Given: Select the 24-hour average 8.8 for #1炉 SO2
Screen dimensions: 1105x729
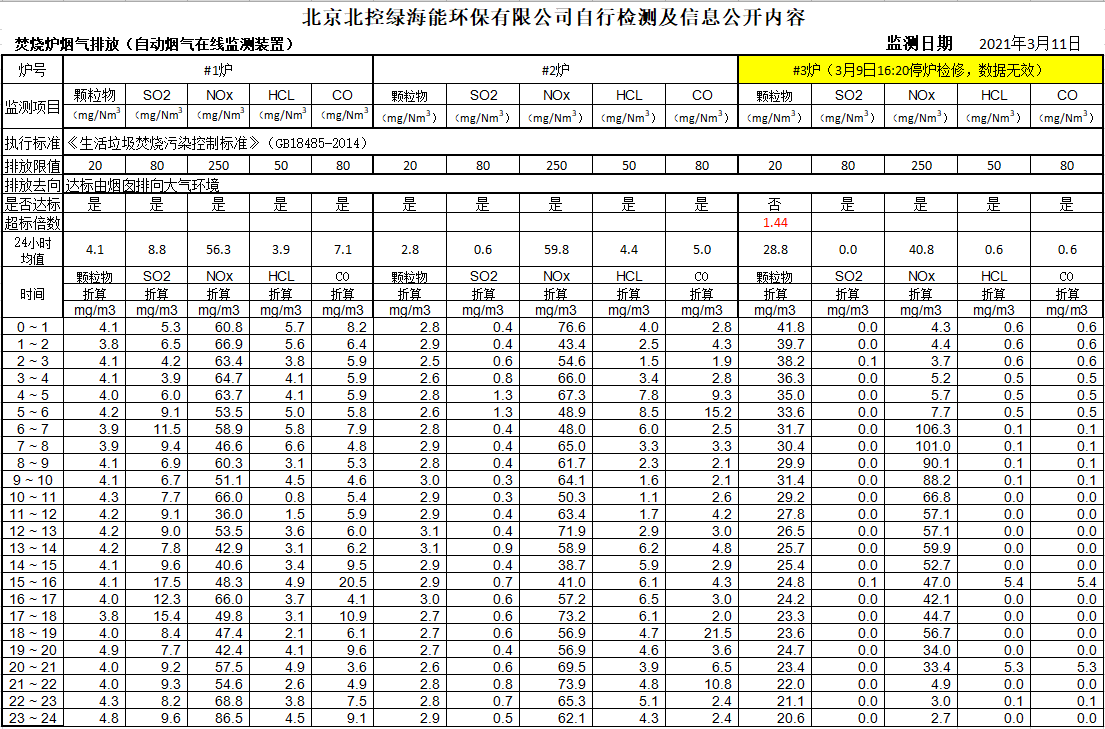Looking at the screenshot, I should [x=156, y=250].
